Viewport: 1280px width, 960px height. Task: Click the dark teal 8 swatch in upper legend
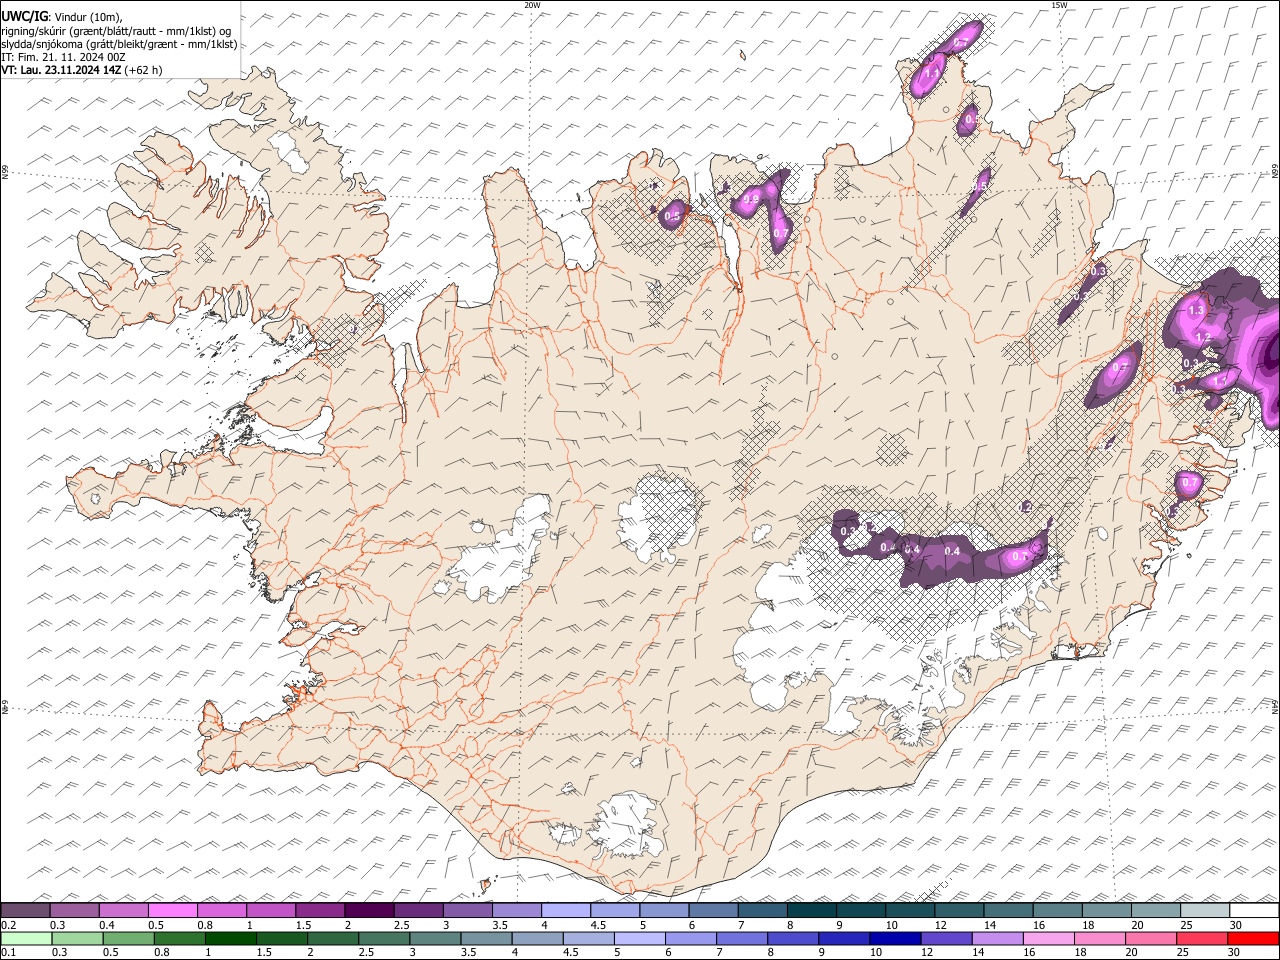pyautogui.click(x=811, y=911)
